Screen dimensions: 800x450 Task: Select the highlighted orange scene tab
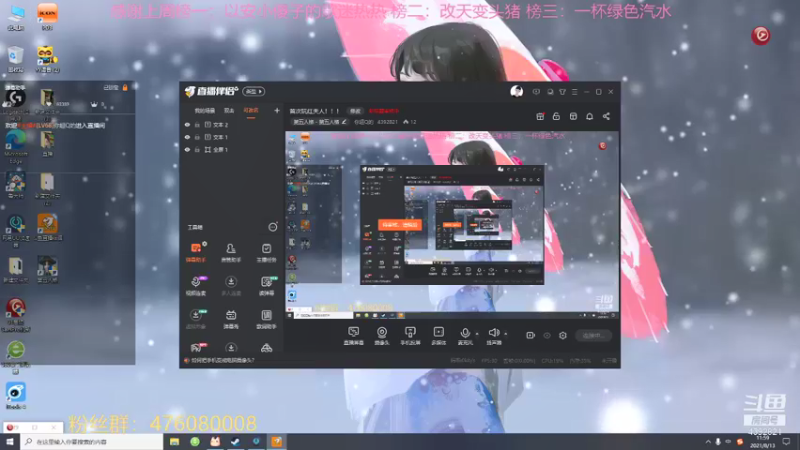pyautogui.click(x=251, y=111)
